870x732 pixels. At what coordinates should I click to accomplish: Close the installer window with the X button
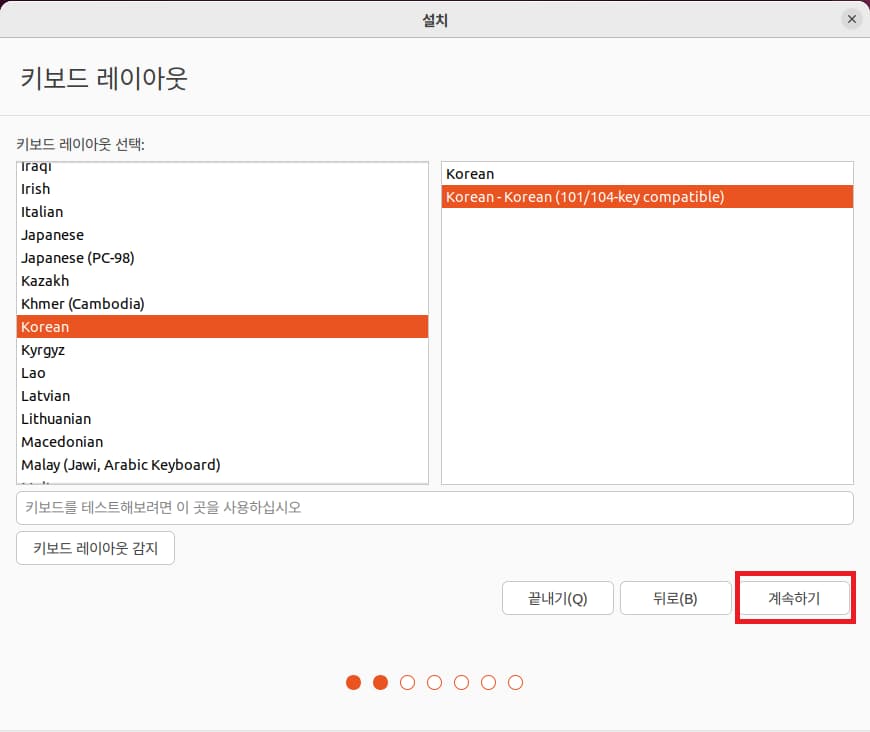click(x=852, y=19)
